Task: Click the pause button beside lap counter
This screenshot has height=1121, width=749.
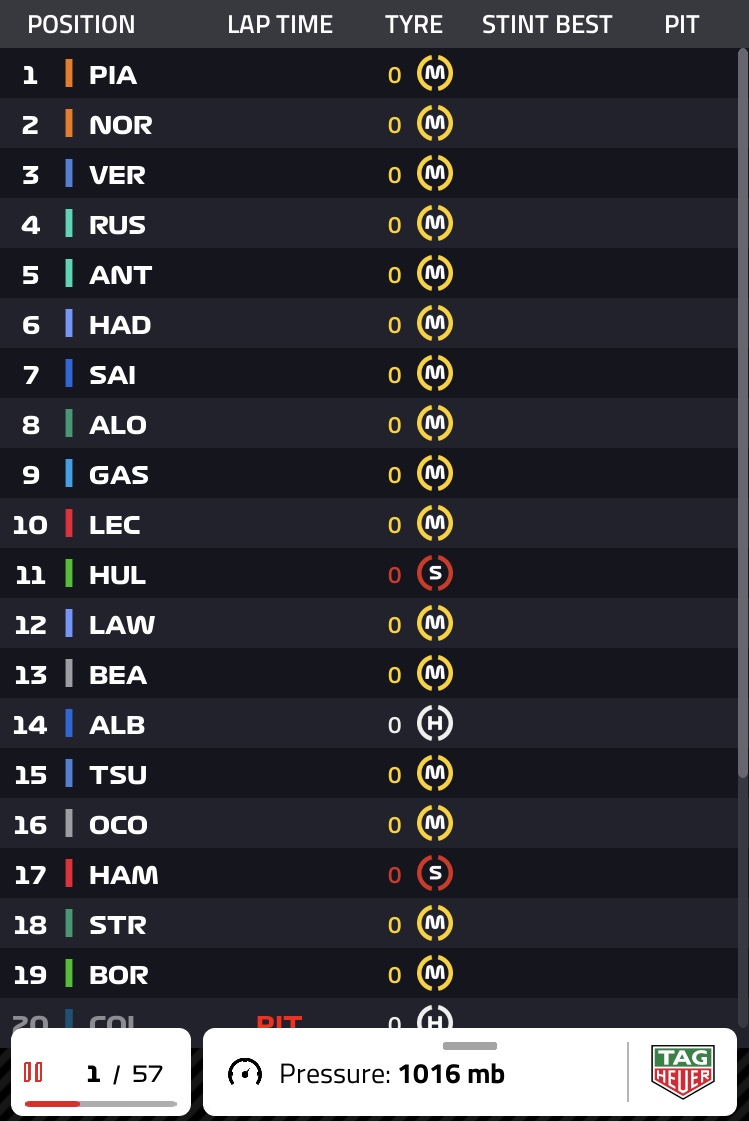Action: click(34, 1073)
